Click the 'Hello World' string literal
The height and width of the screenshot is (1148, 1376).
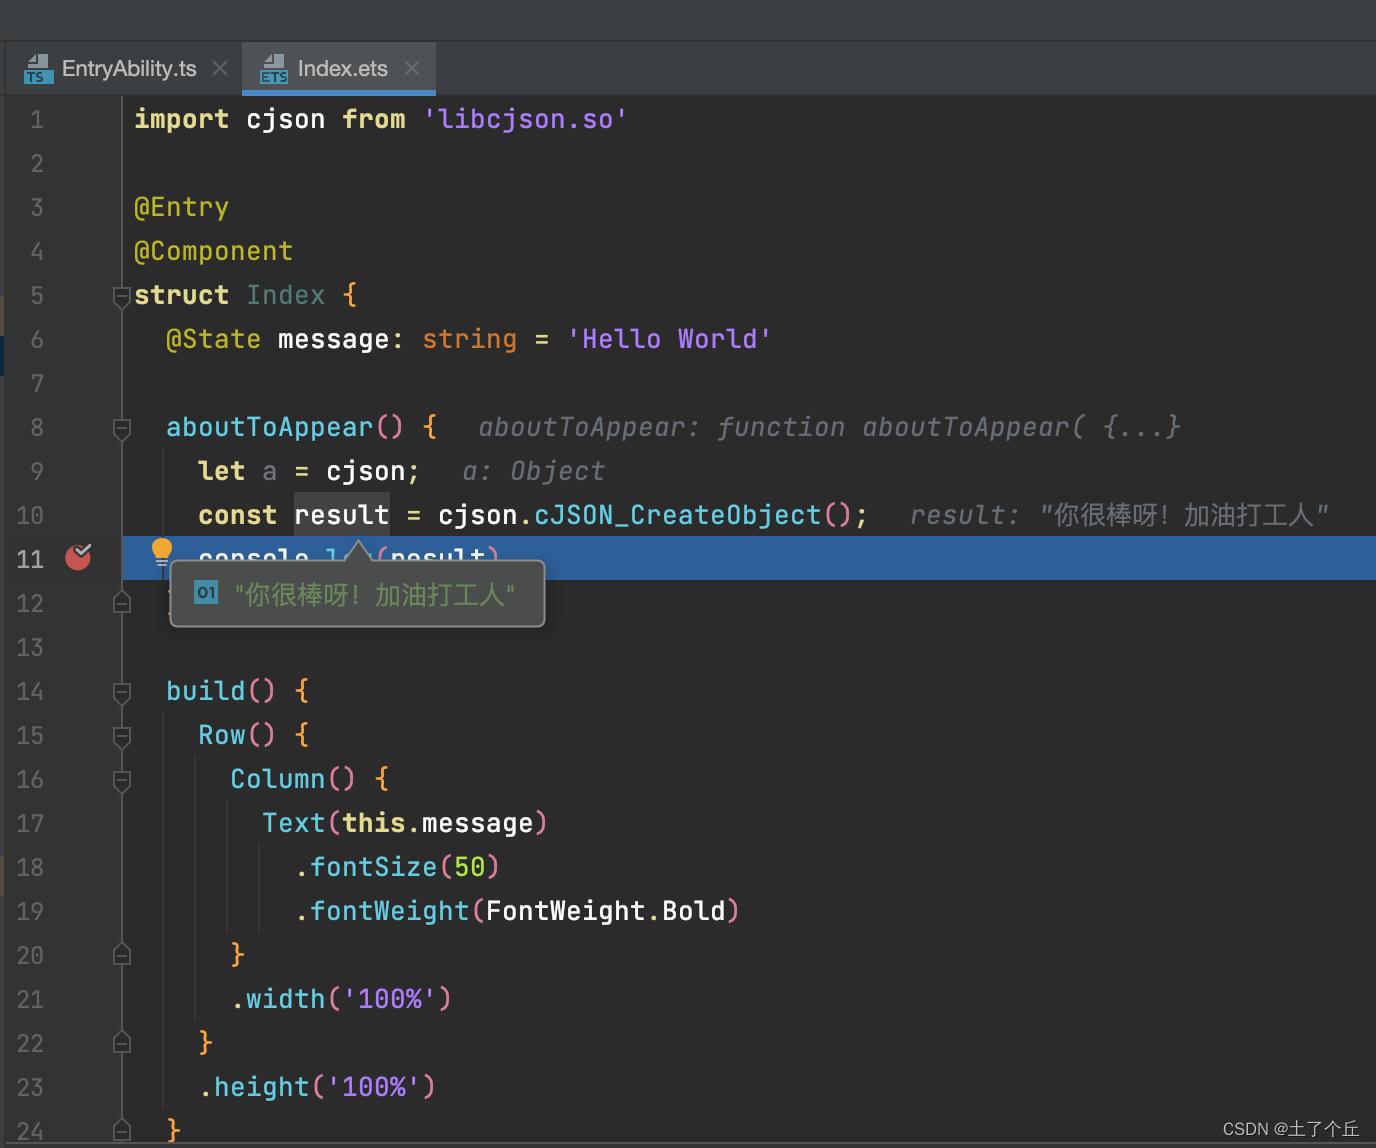coord(669,339)
